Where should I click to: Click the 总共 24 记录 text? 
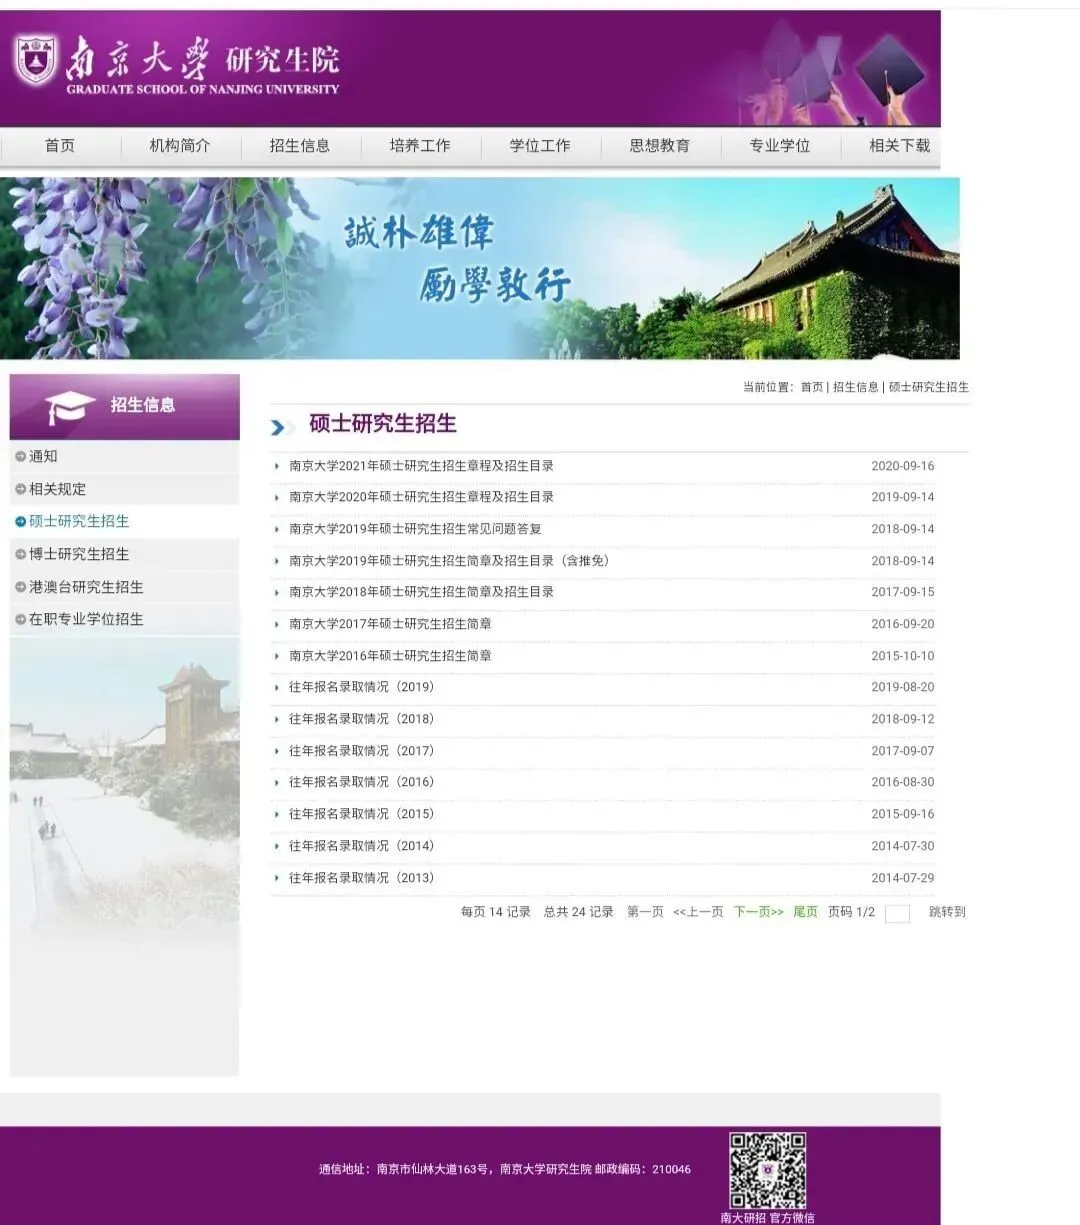(x=578, y=912)
